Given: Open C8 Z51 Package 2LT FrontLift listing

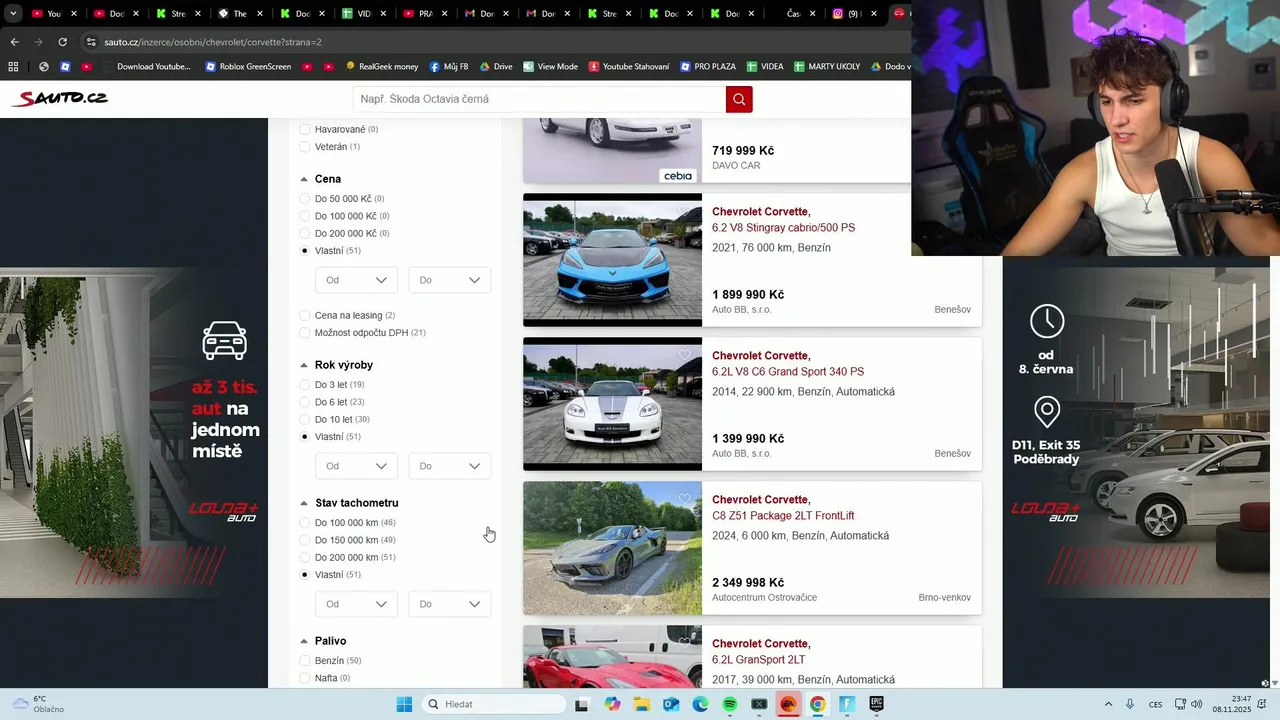Looking at the screenshot, I should [x=783, y=516].
